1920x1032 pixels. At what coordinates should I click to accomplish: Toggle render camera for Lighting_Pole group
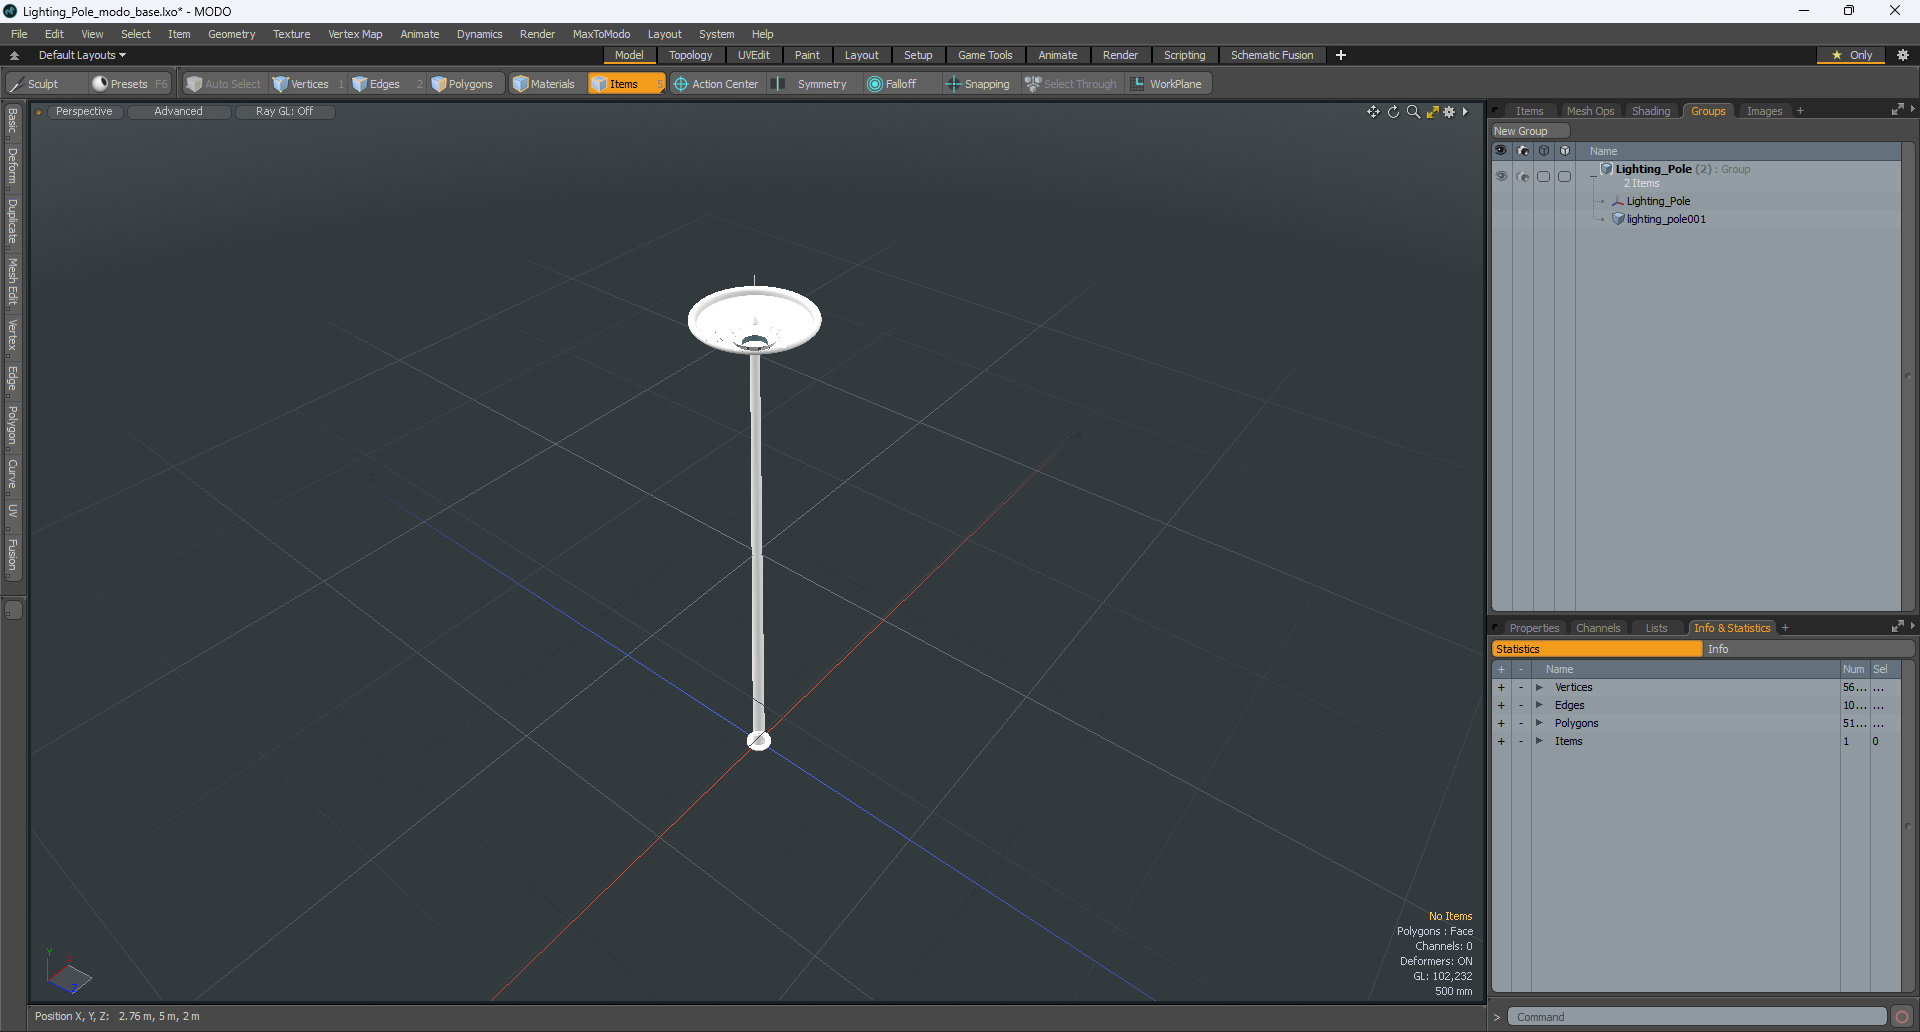(x=1523, y=176)
